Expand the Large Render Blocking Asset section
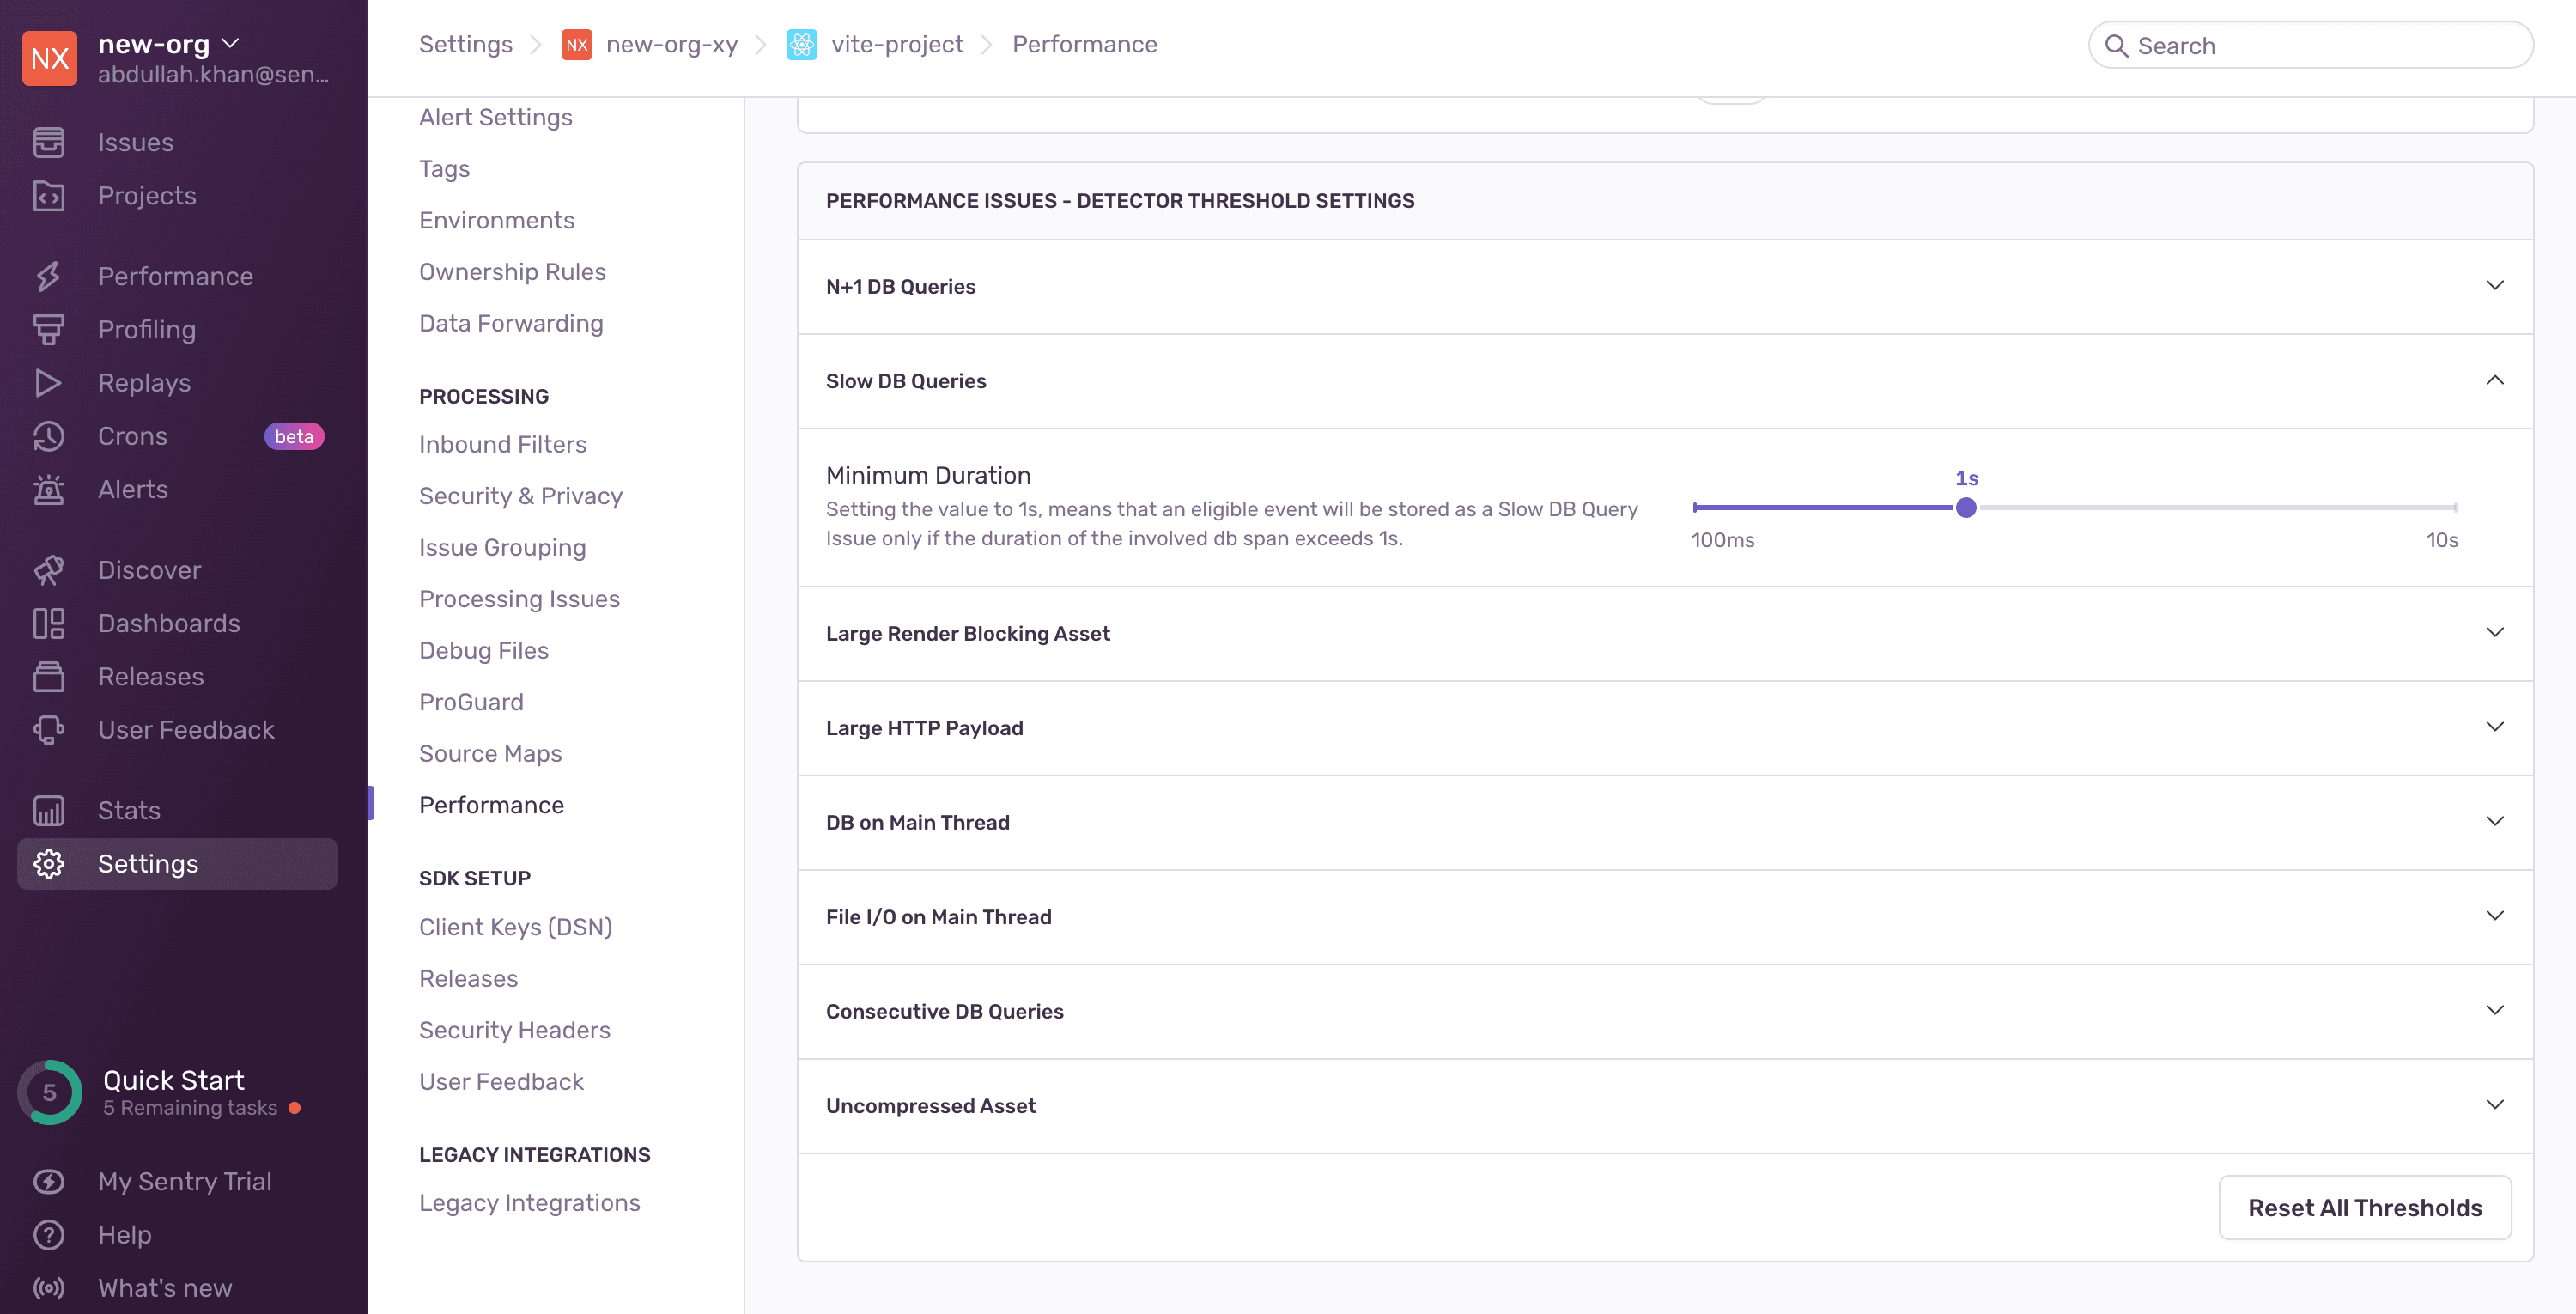Viewport: 2576px width, 1314px height. point(1665,634)
